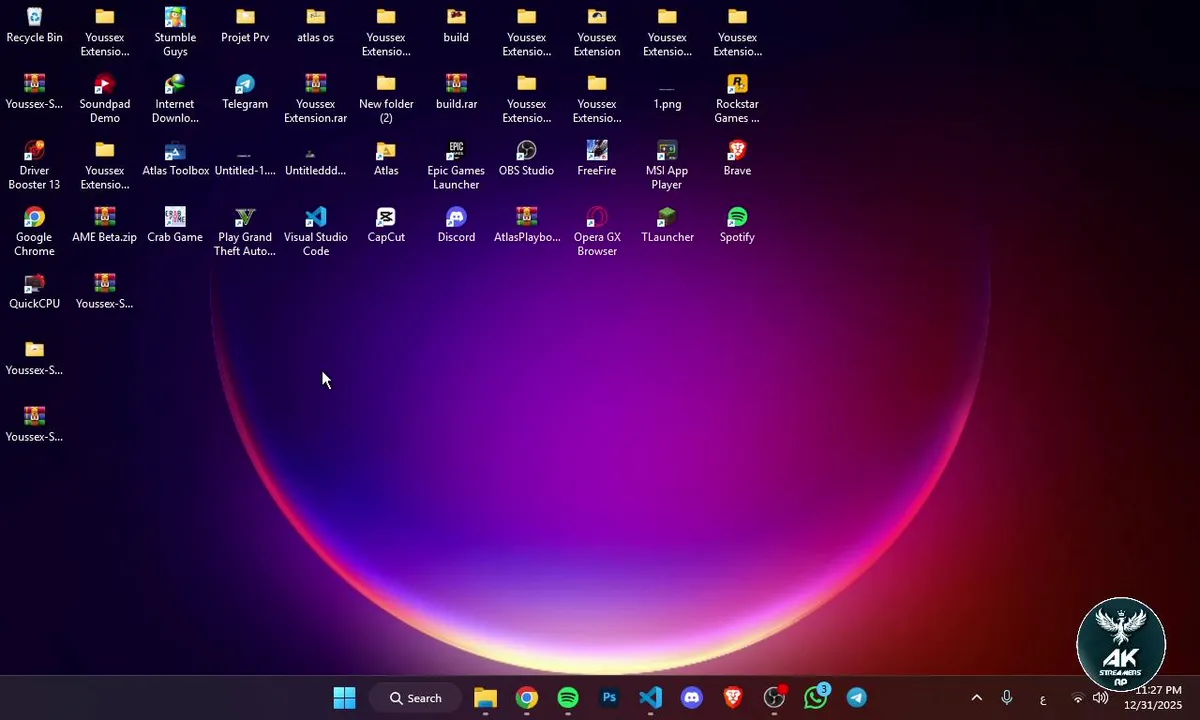Screen dimensions: 1200x720
Task: Click the Opera GX Browser shortcut
Action: coord(597,232)
